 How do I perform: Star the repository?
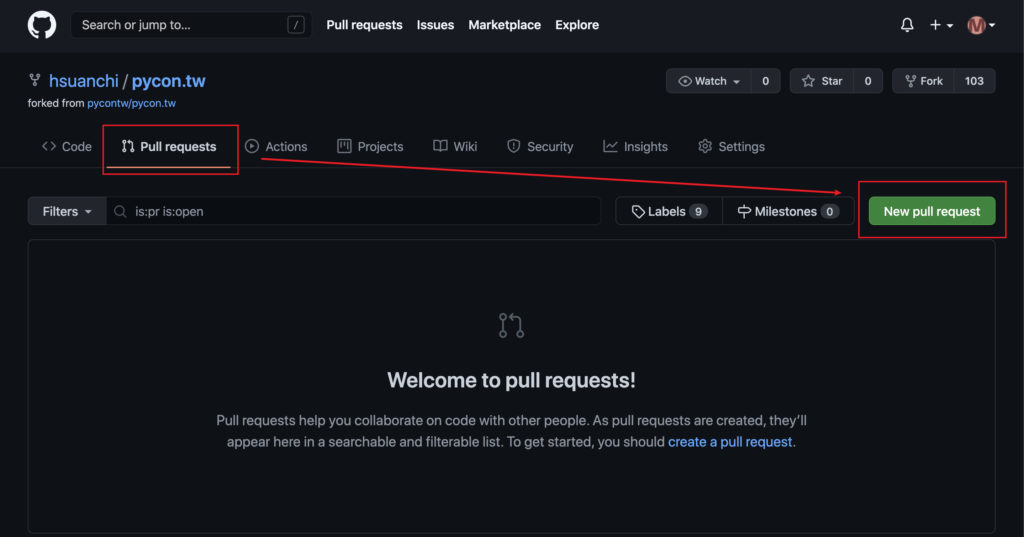(822, 81)
